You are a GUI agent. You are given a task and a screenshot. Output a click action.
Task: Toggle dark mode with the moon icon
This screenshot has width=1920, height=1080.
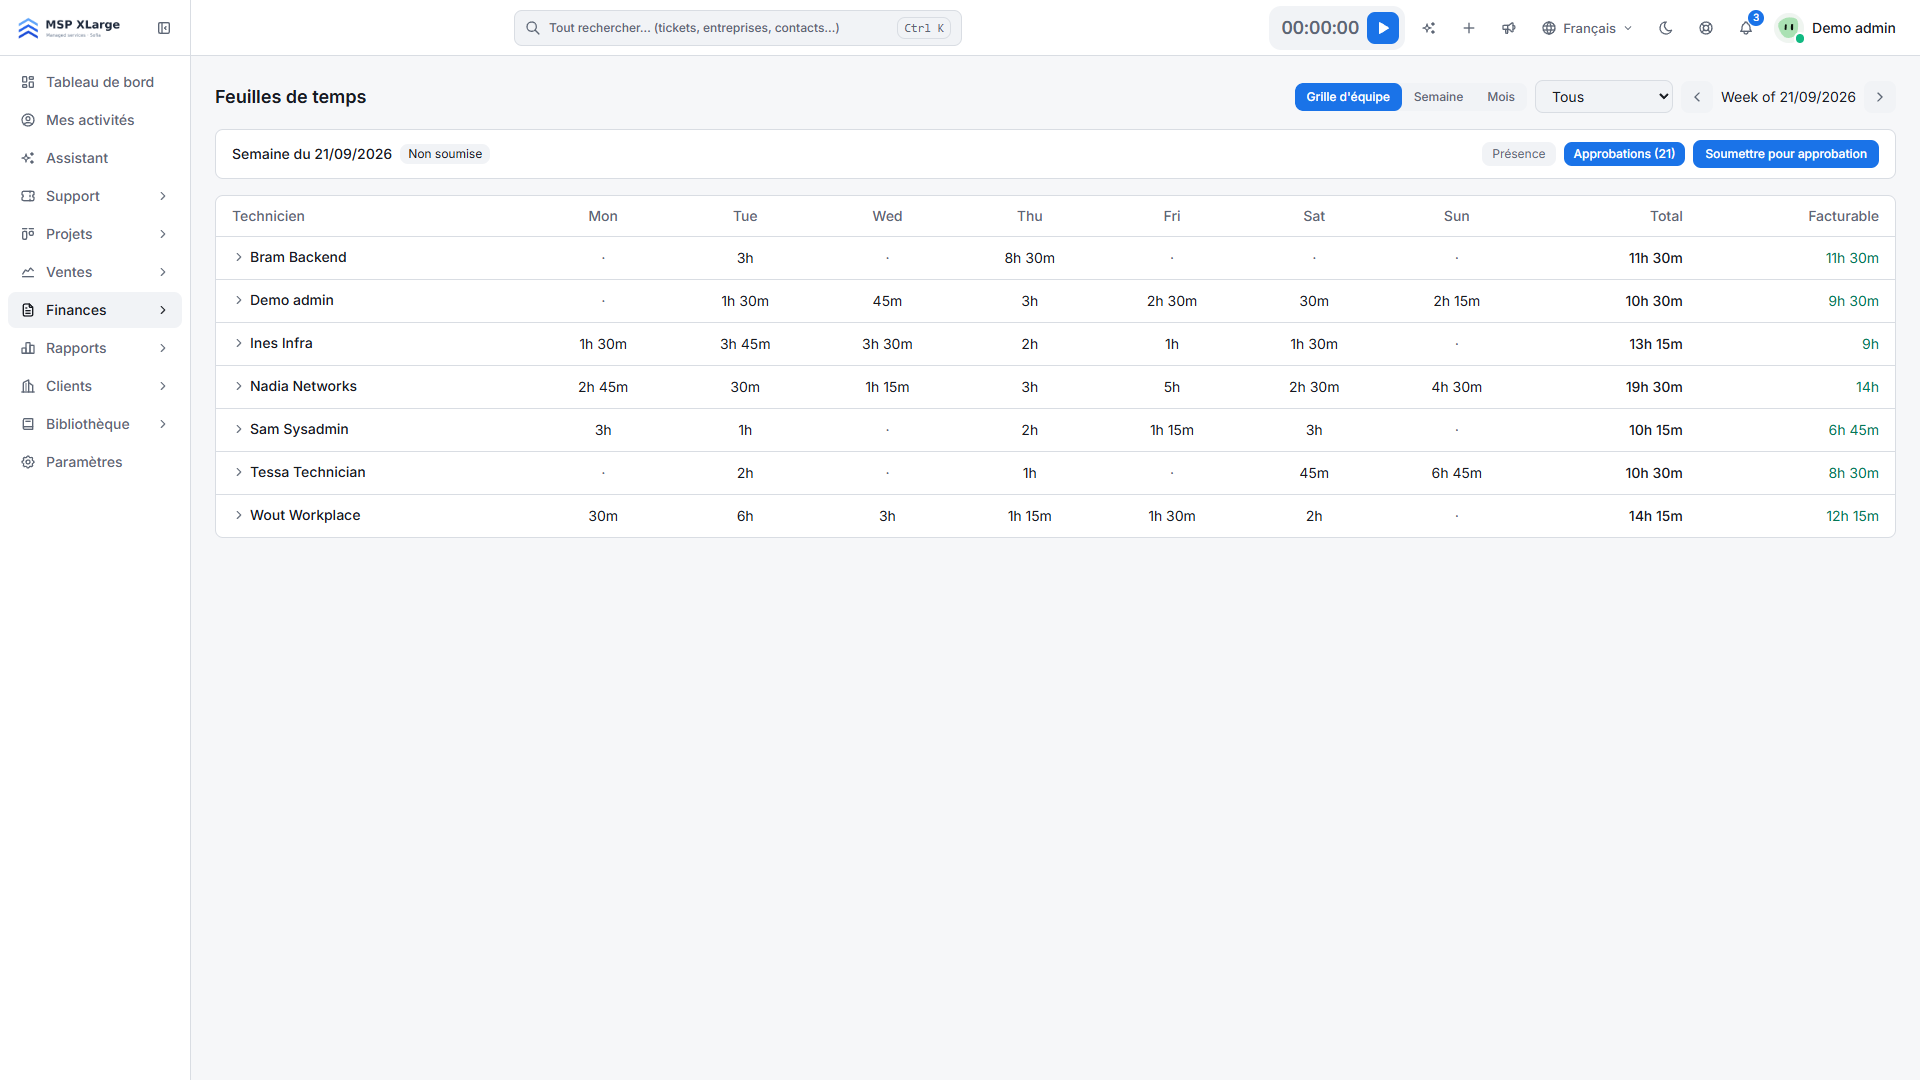(x=1666, y=28)
